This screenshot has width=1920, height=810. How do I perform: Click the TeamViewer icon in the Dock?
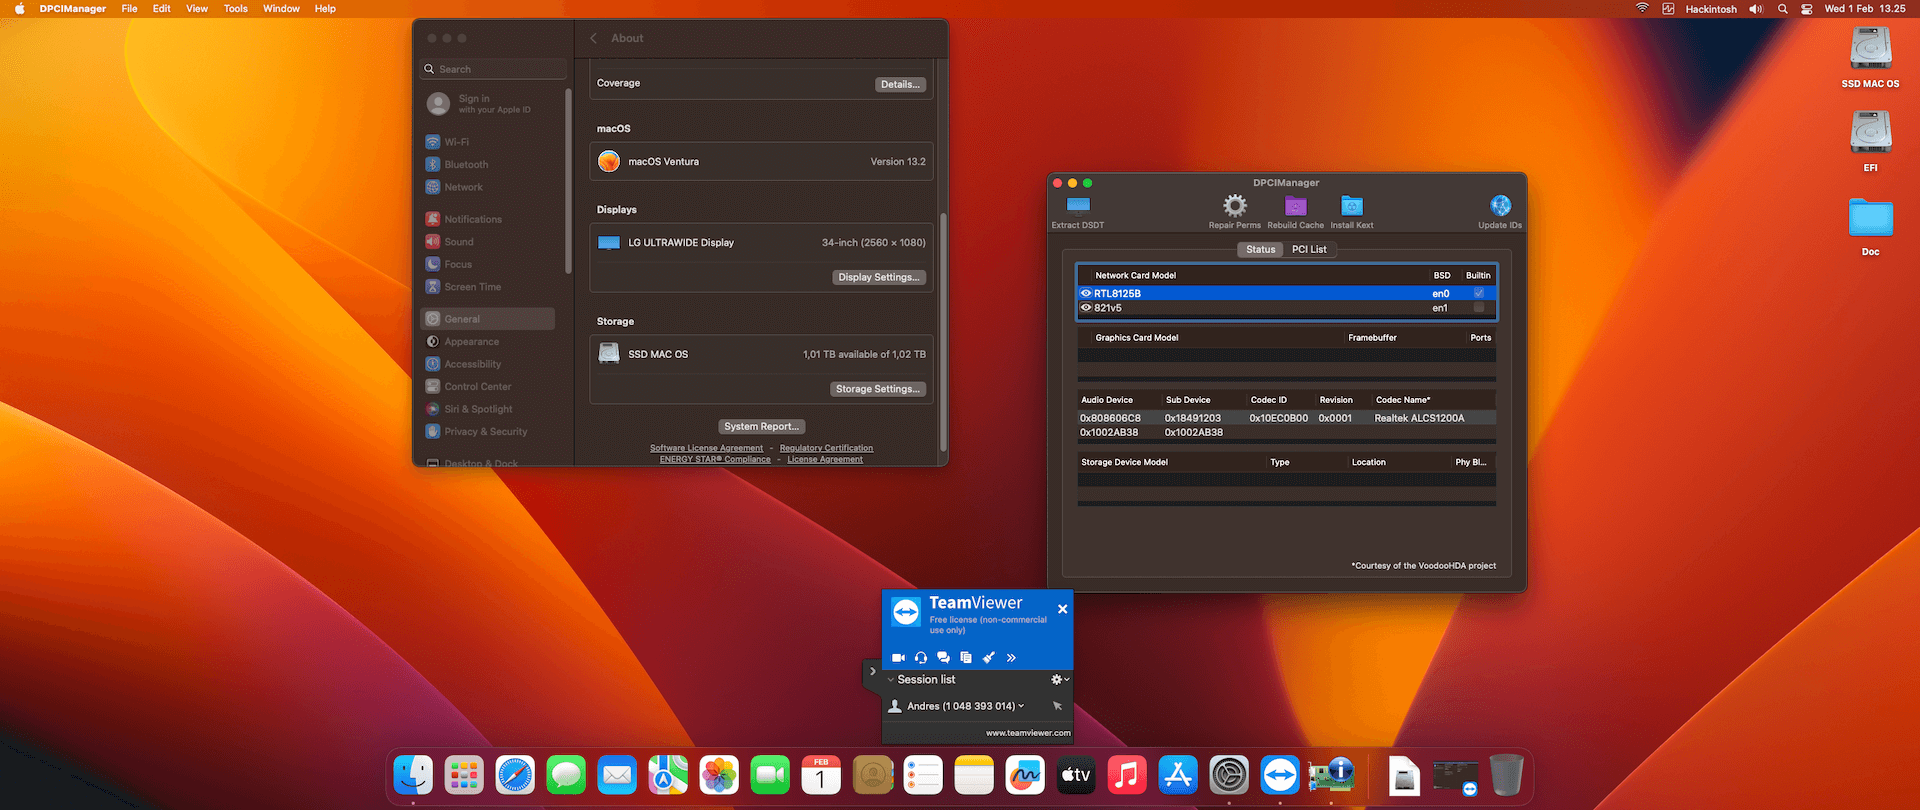tap(1280, 775)
